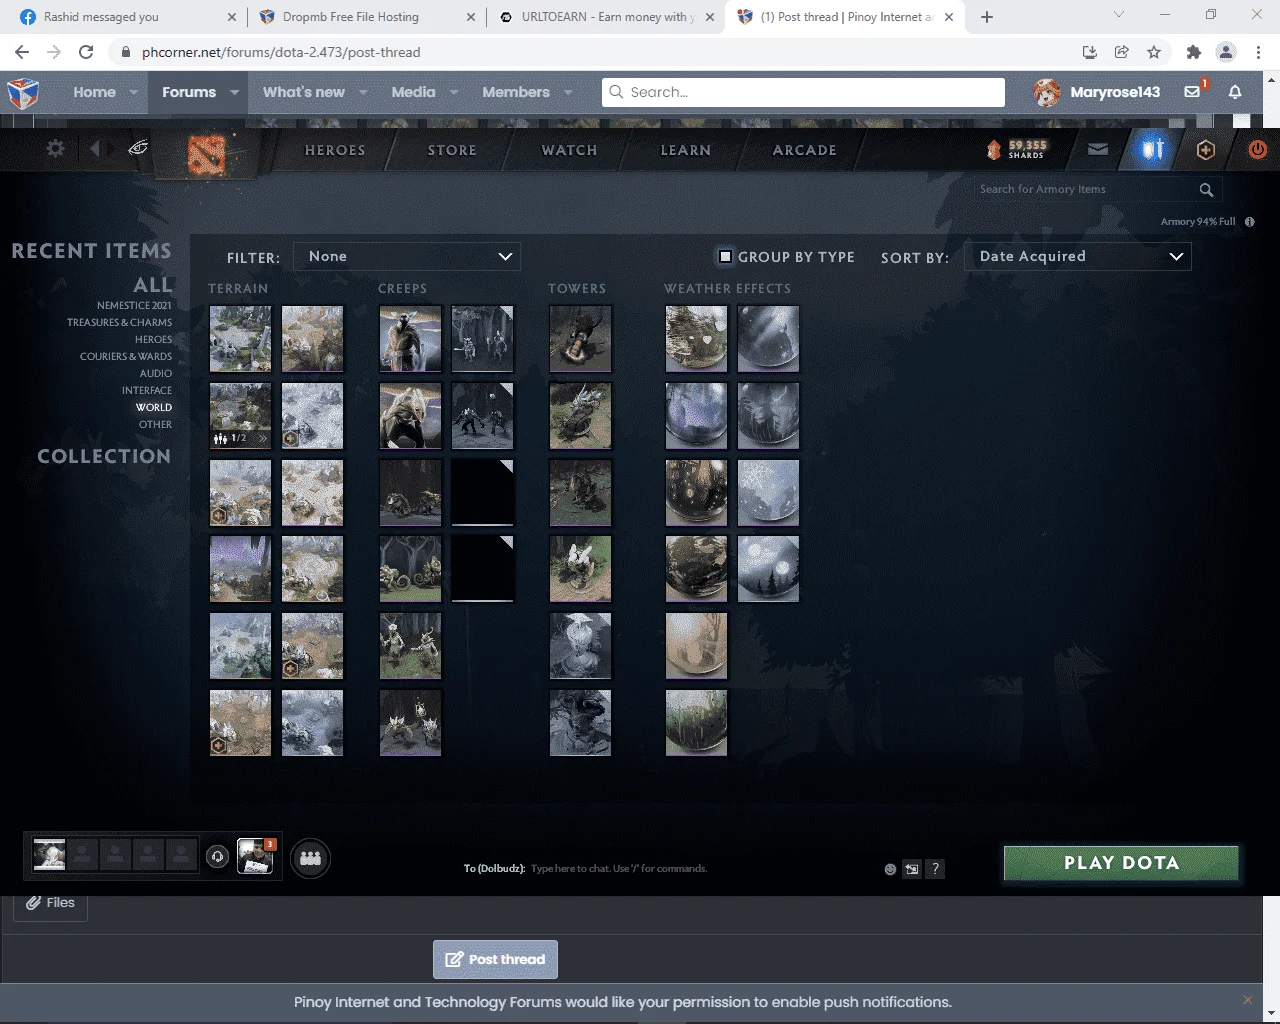Select first terrain thumbnail
Image resolution: width=1280 pixels, height=1024 pixels.
coord(240,339)
